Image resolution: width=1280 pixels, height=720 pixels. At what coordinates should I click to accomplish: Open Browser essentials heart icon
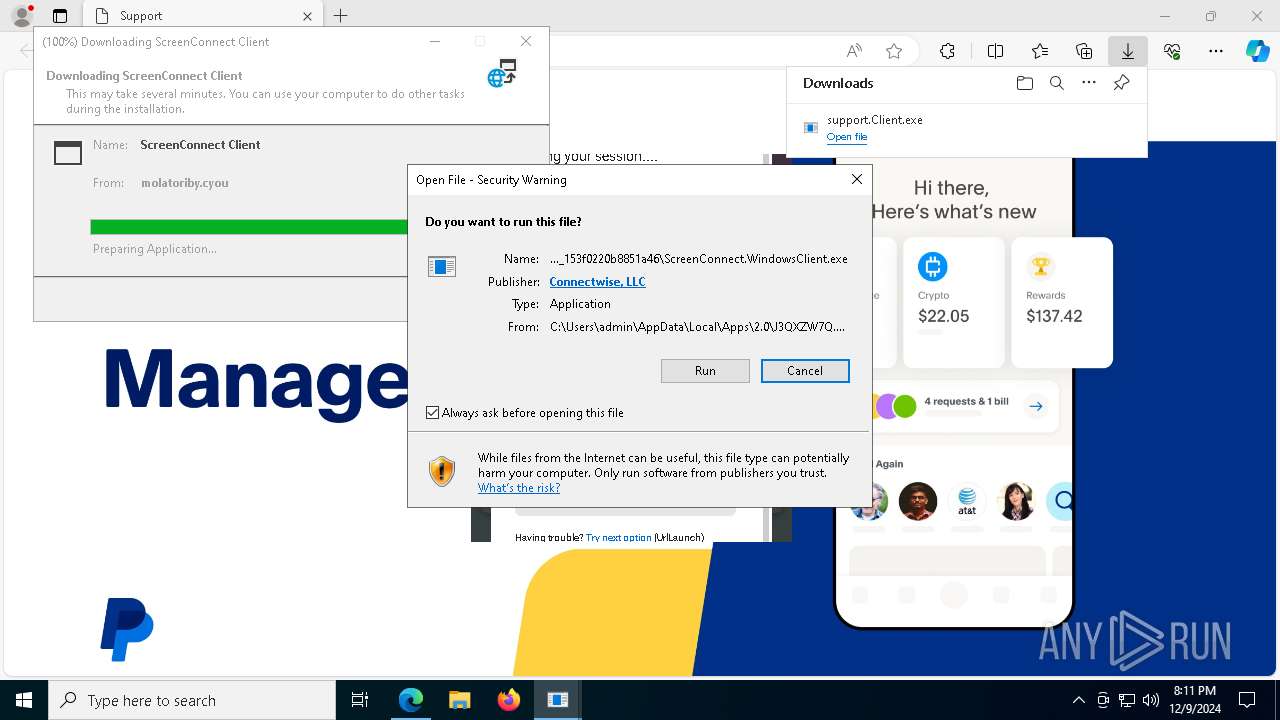[1172, 51]
